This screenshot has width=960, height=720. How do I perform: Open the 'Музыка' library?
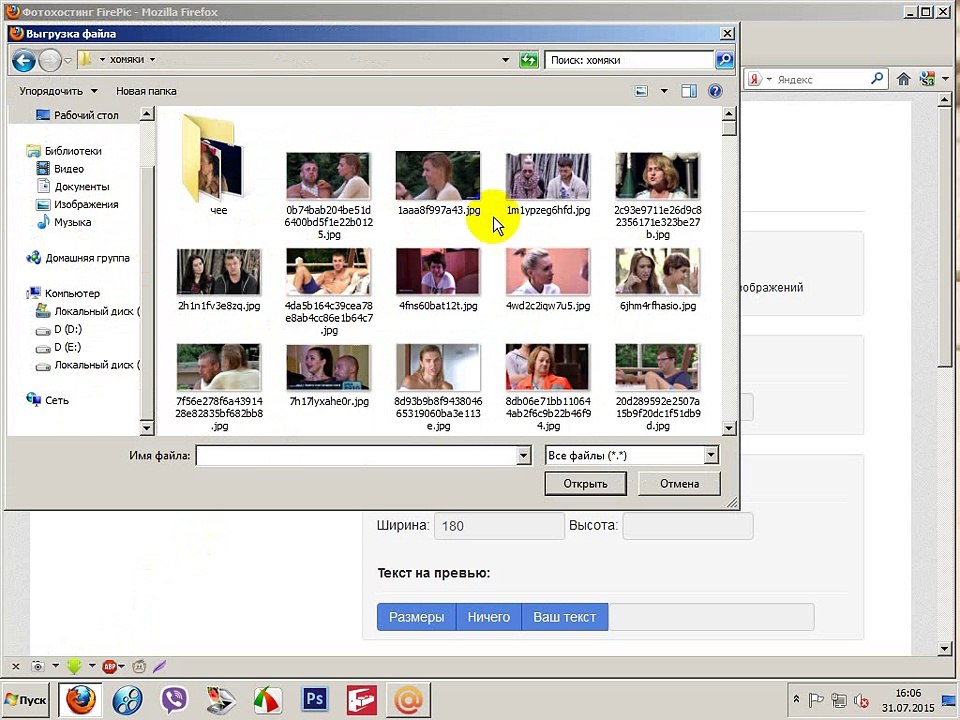(64, 222)
